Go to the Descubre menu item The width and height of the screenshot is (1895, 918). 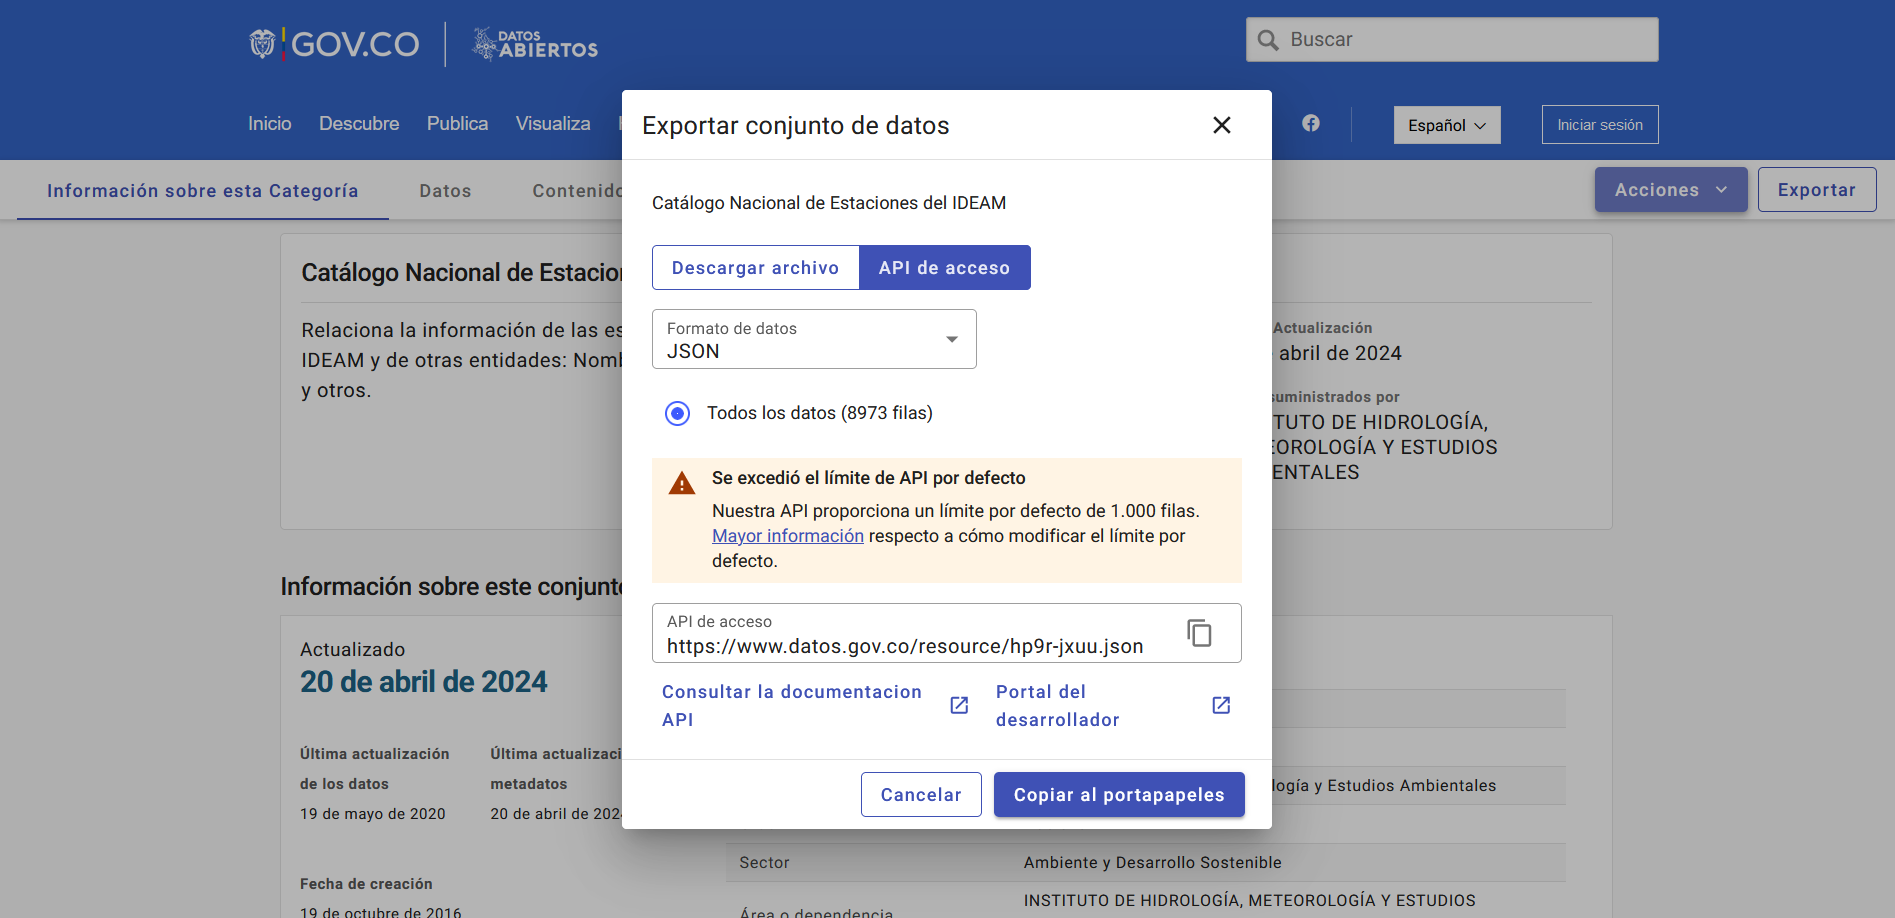click(x=359, y=124)
